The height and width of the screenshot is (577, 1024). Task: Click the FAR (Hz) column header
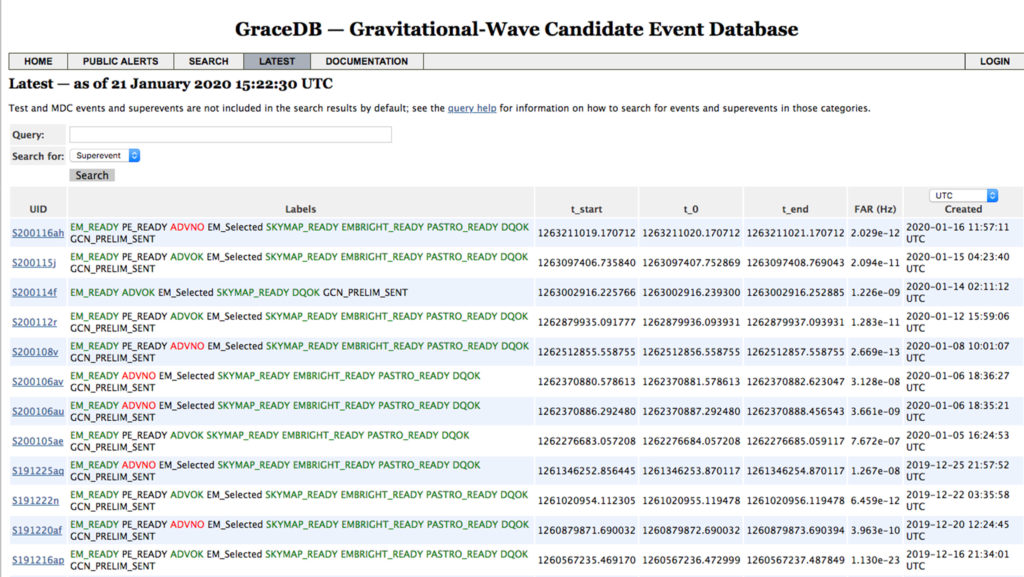(875, 209)
